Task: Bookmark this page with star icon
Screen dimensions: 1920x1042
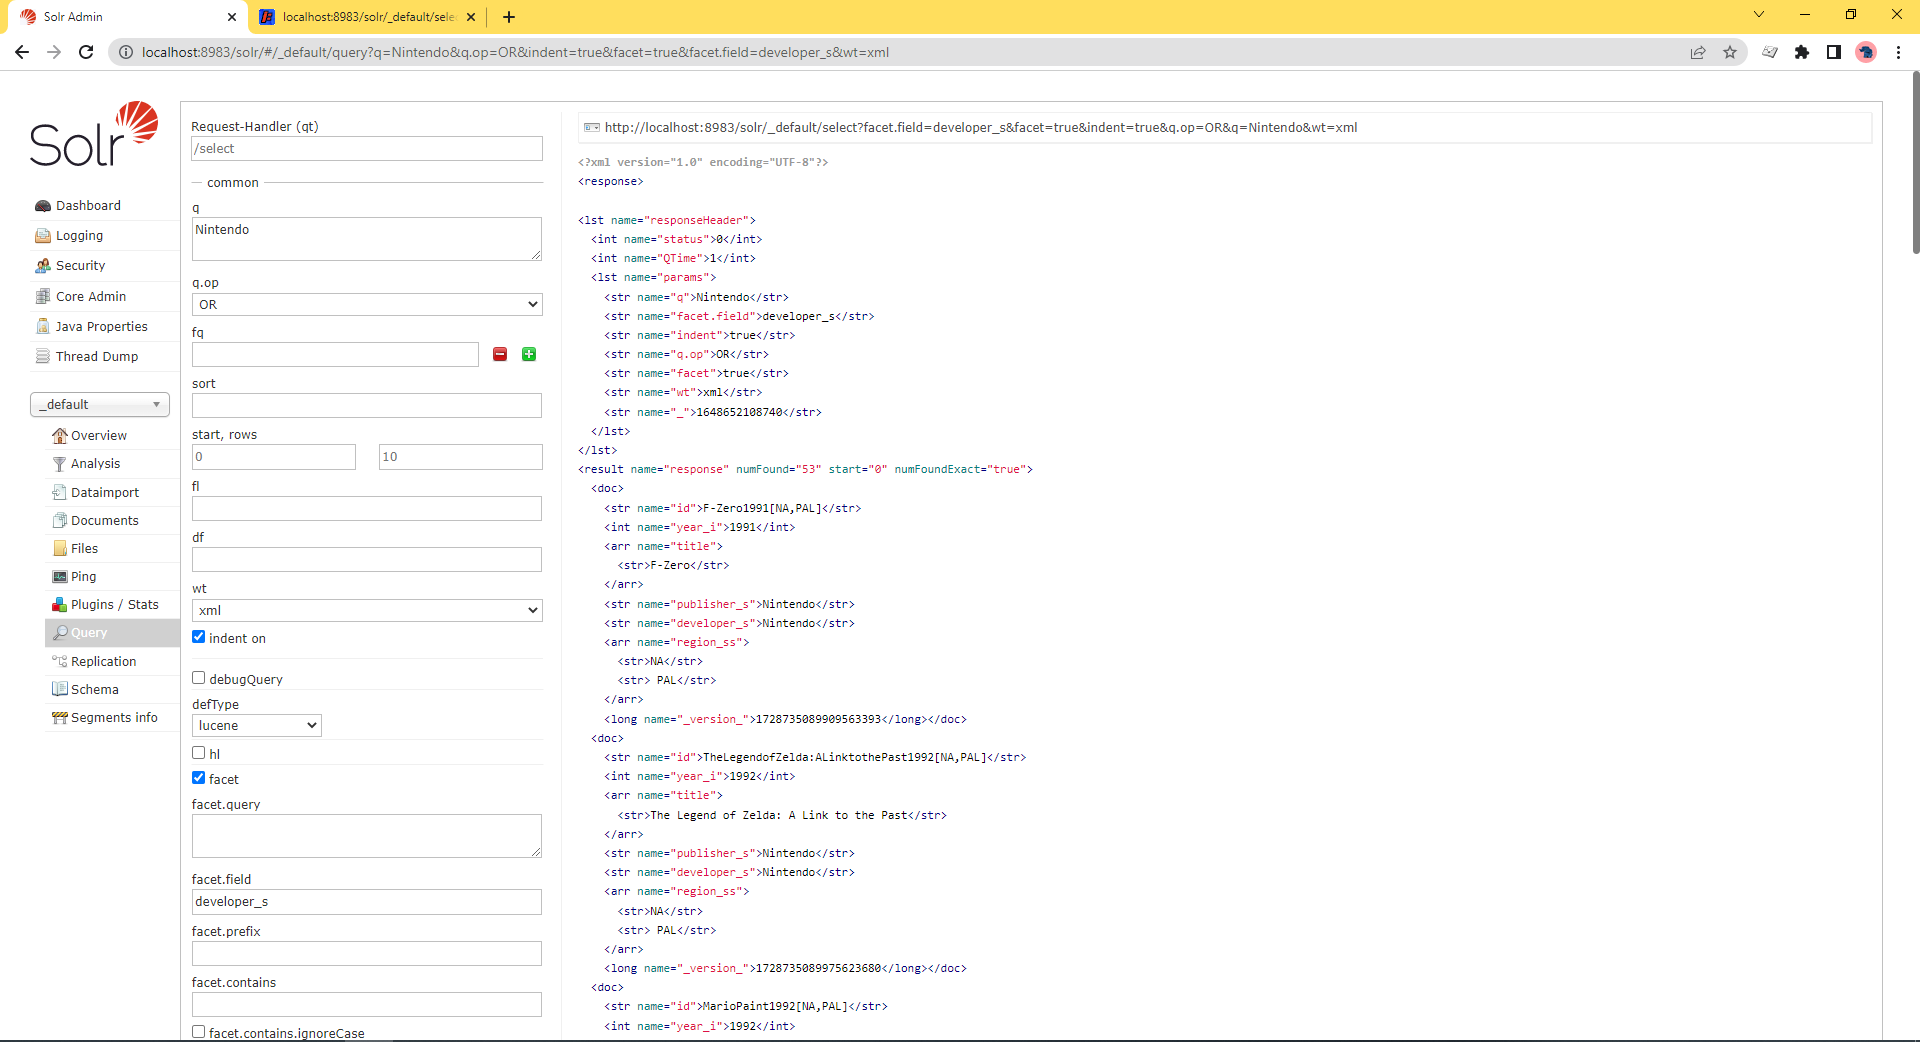Action: [1730, 52]
